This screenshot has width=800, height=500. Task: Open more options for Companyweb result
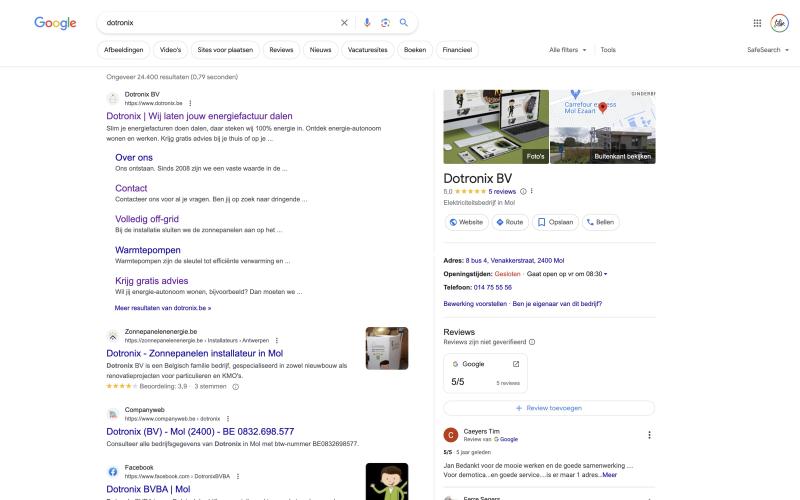coord(228,418)
